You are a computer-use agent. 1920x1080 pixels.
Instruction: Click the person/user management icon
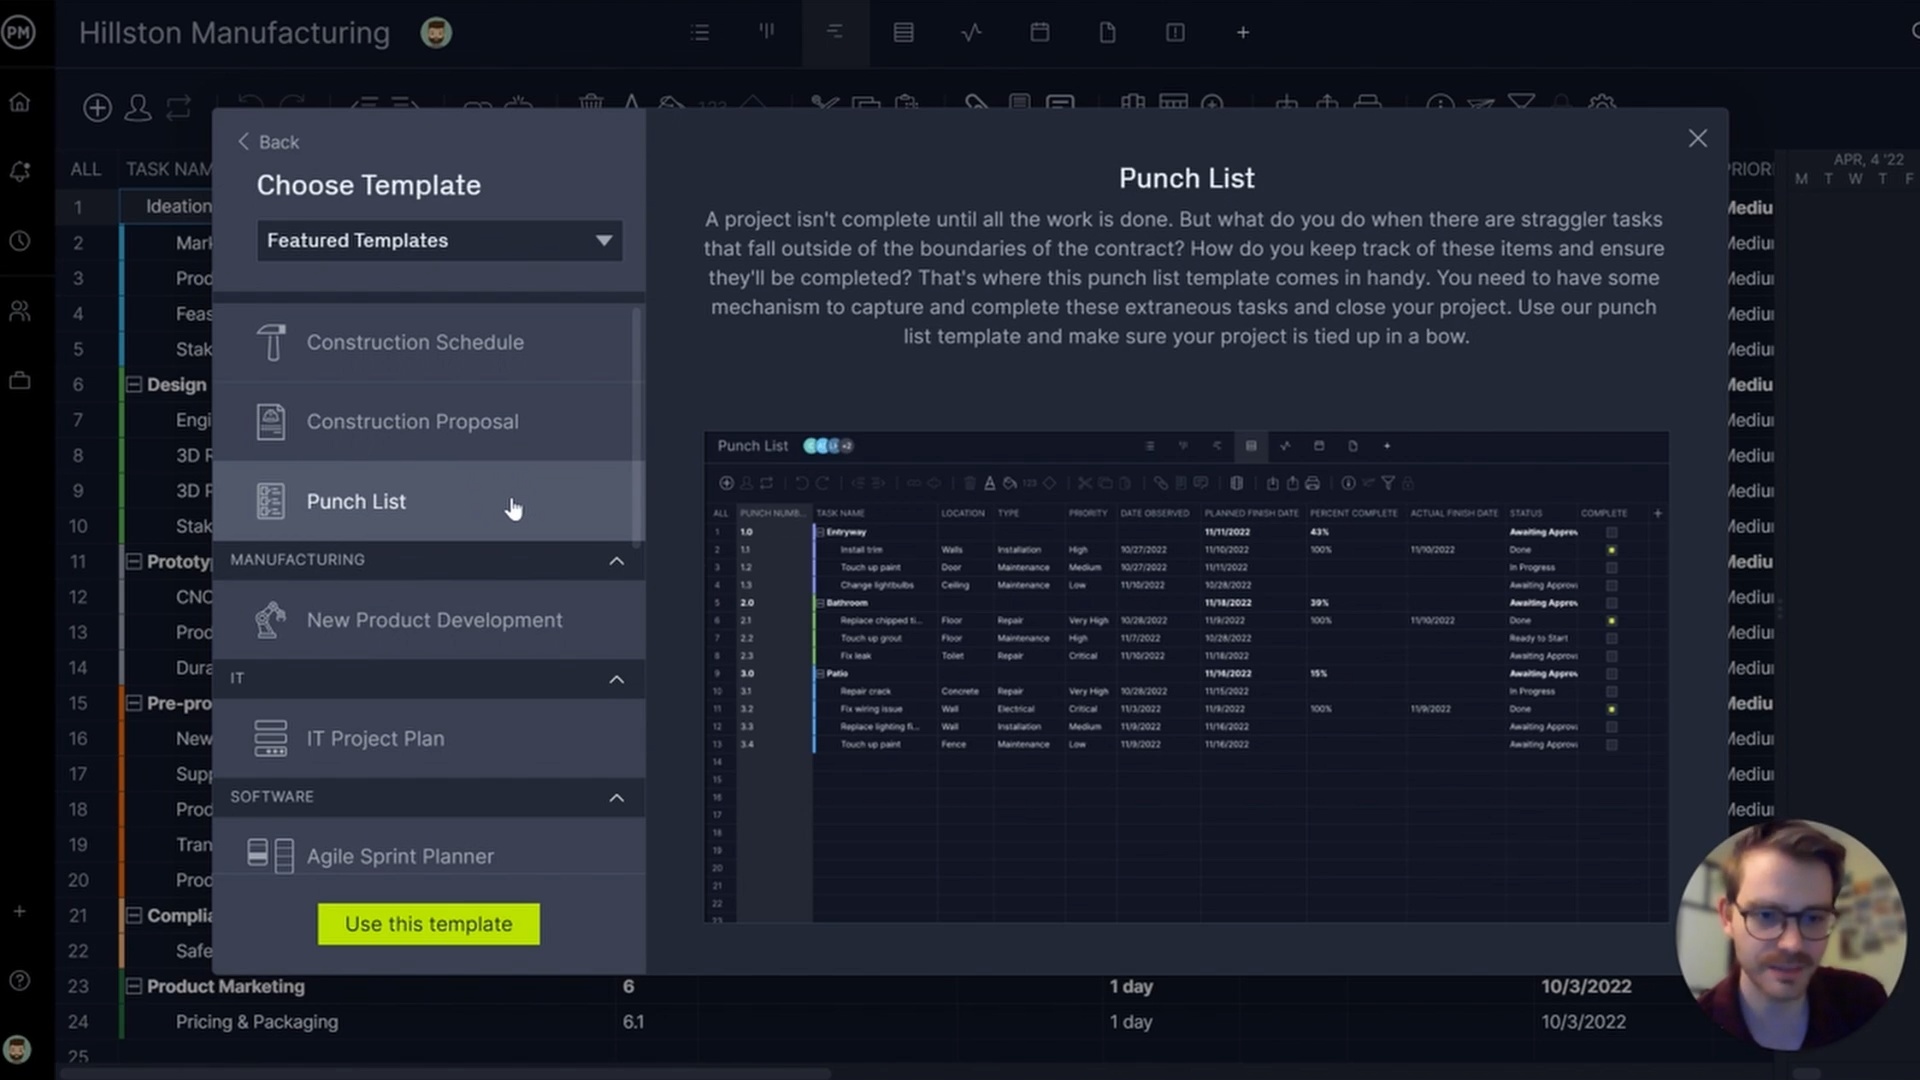click(x=138, y=105)
